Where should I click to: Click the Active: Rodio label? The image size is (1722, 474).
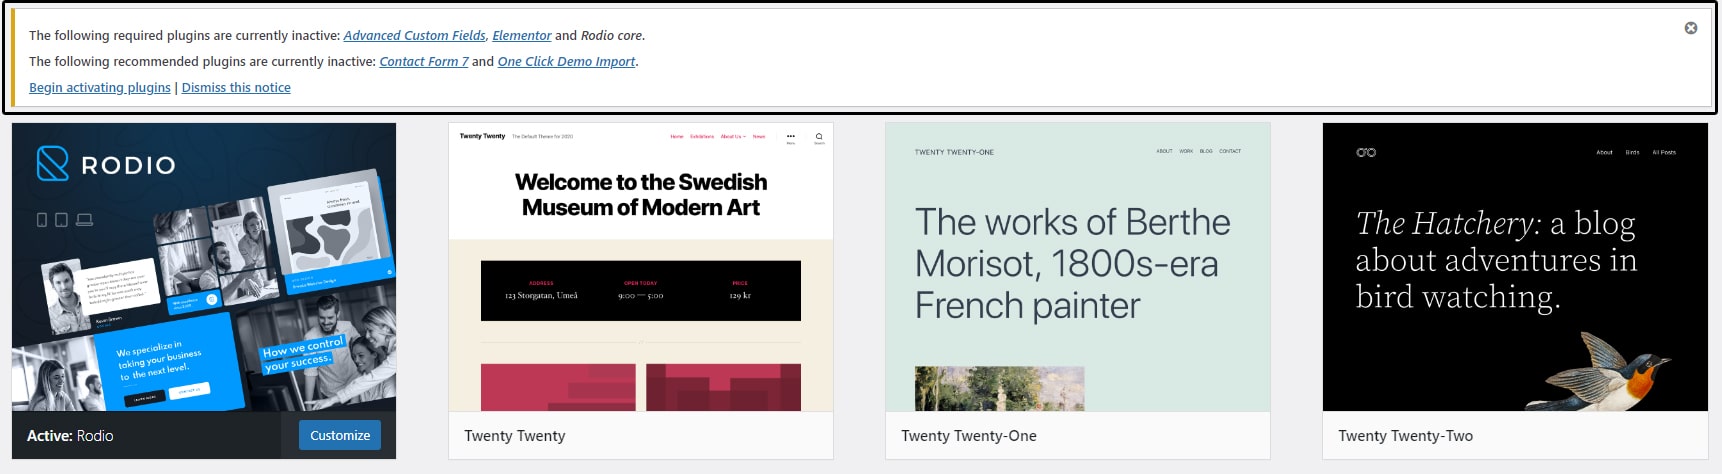point(70,436)
